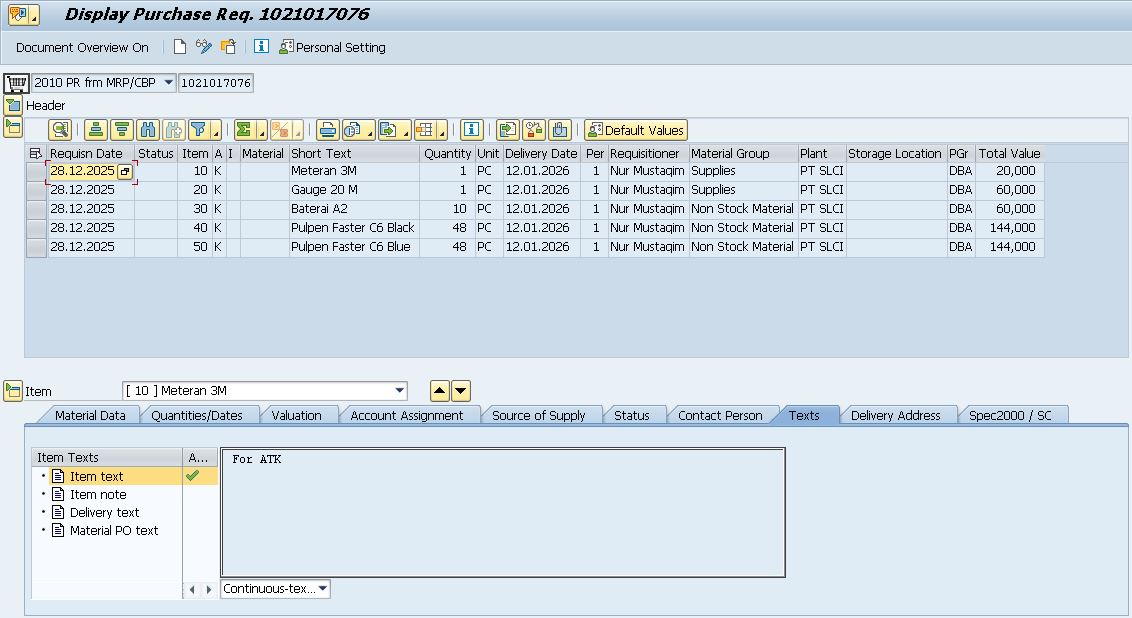Select row of Pulpen Faster C6 Blue
Image resolution: width=1132 pixels, height=618 pixels.
click(x=36, y=247)
